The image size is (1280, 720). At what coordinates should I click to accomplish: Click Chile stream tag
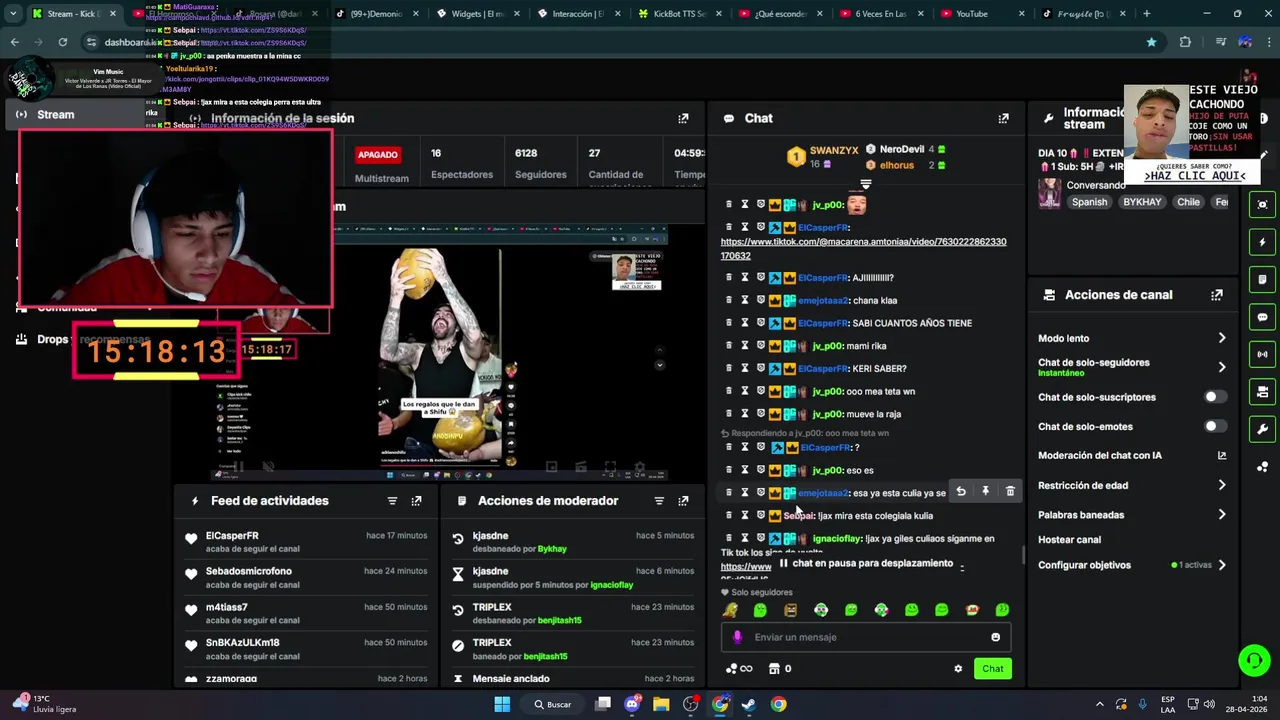click(1188, 202)
